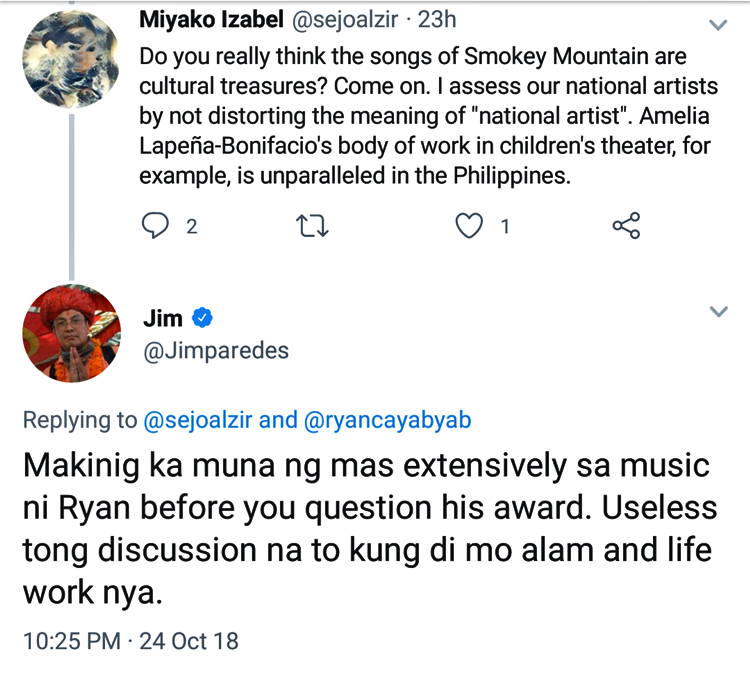This screenshot has height=674, width=750.
Task: Open @sejoalzir in the Replying to line
Action: tap(198, 421)
